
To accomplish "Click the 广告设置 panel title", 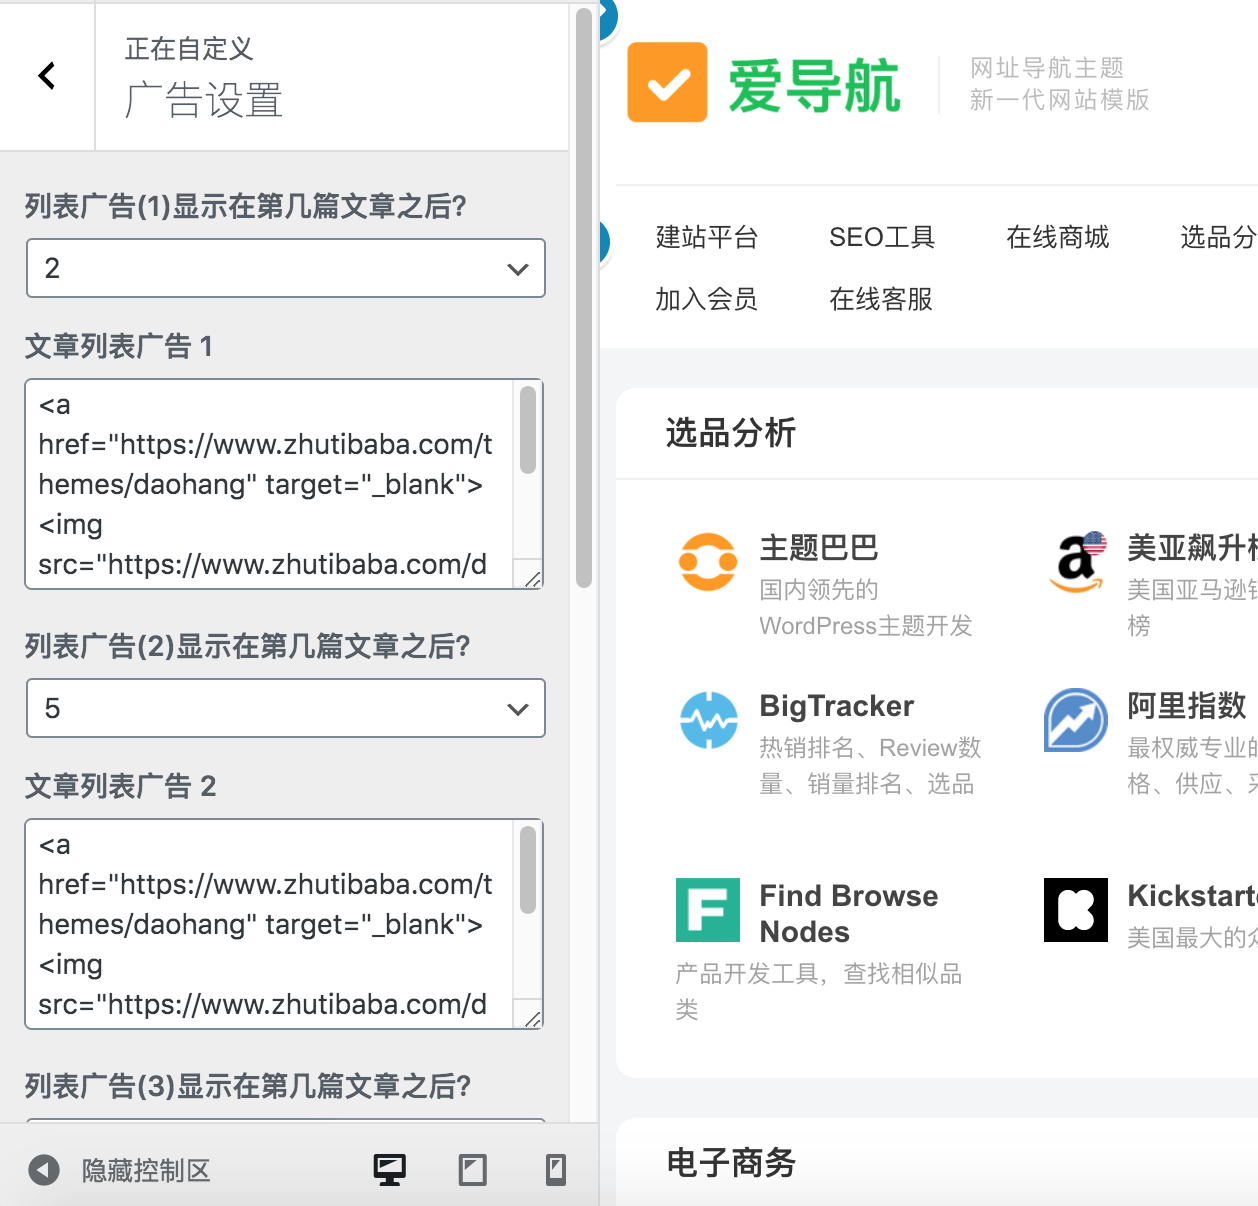I will coord(204,101).
